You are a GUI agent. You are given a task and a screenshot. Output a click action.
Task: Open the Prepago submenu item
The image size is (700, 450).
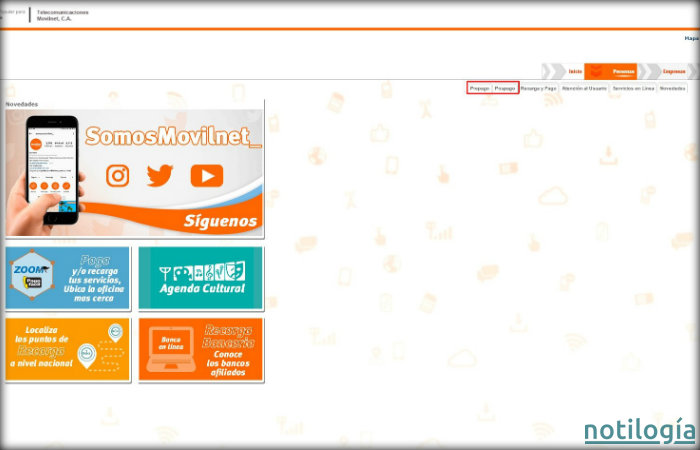click(479, 88)
